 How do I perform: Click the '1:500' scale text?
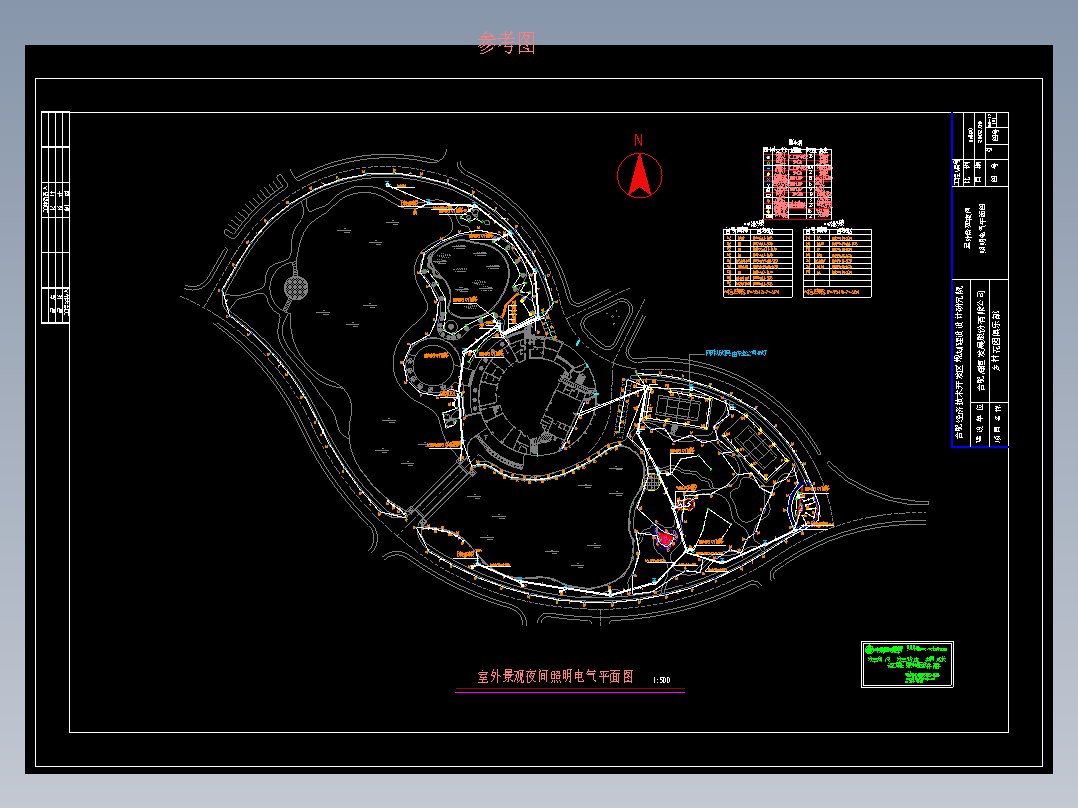(661, 680)
